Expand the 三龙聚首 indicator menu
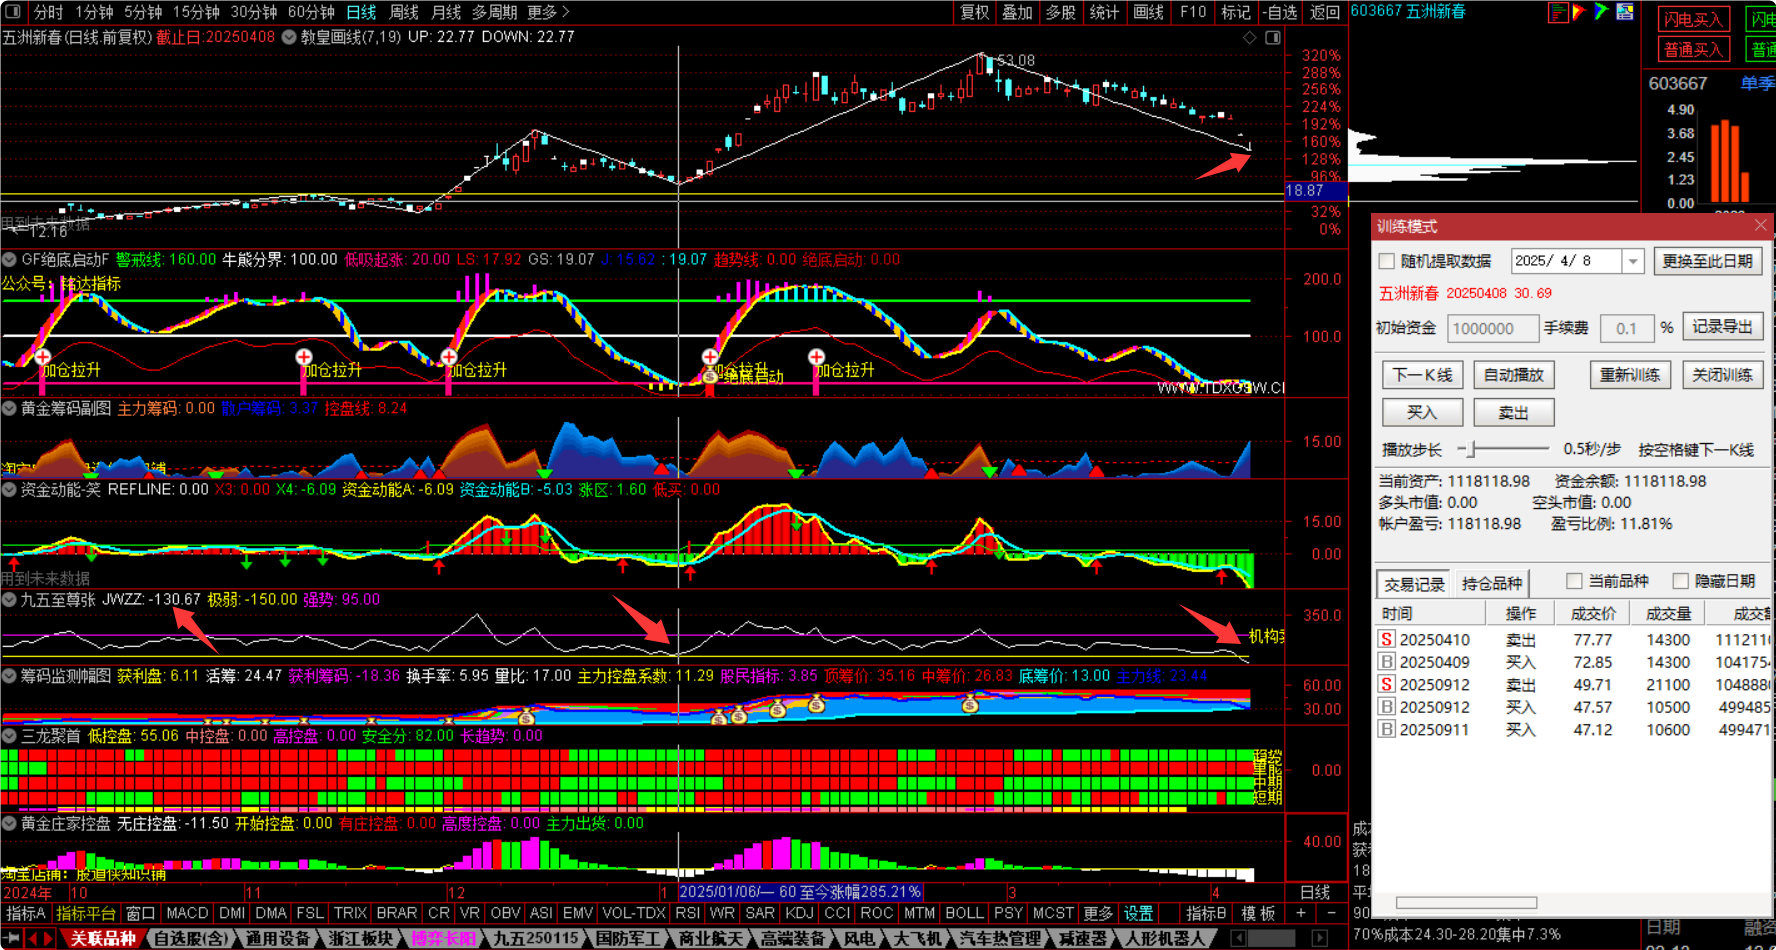The height and width of the screenshot is (950, 1776). [x=9, y=735]
